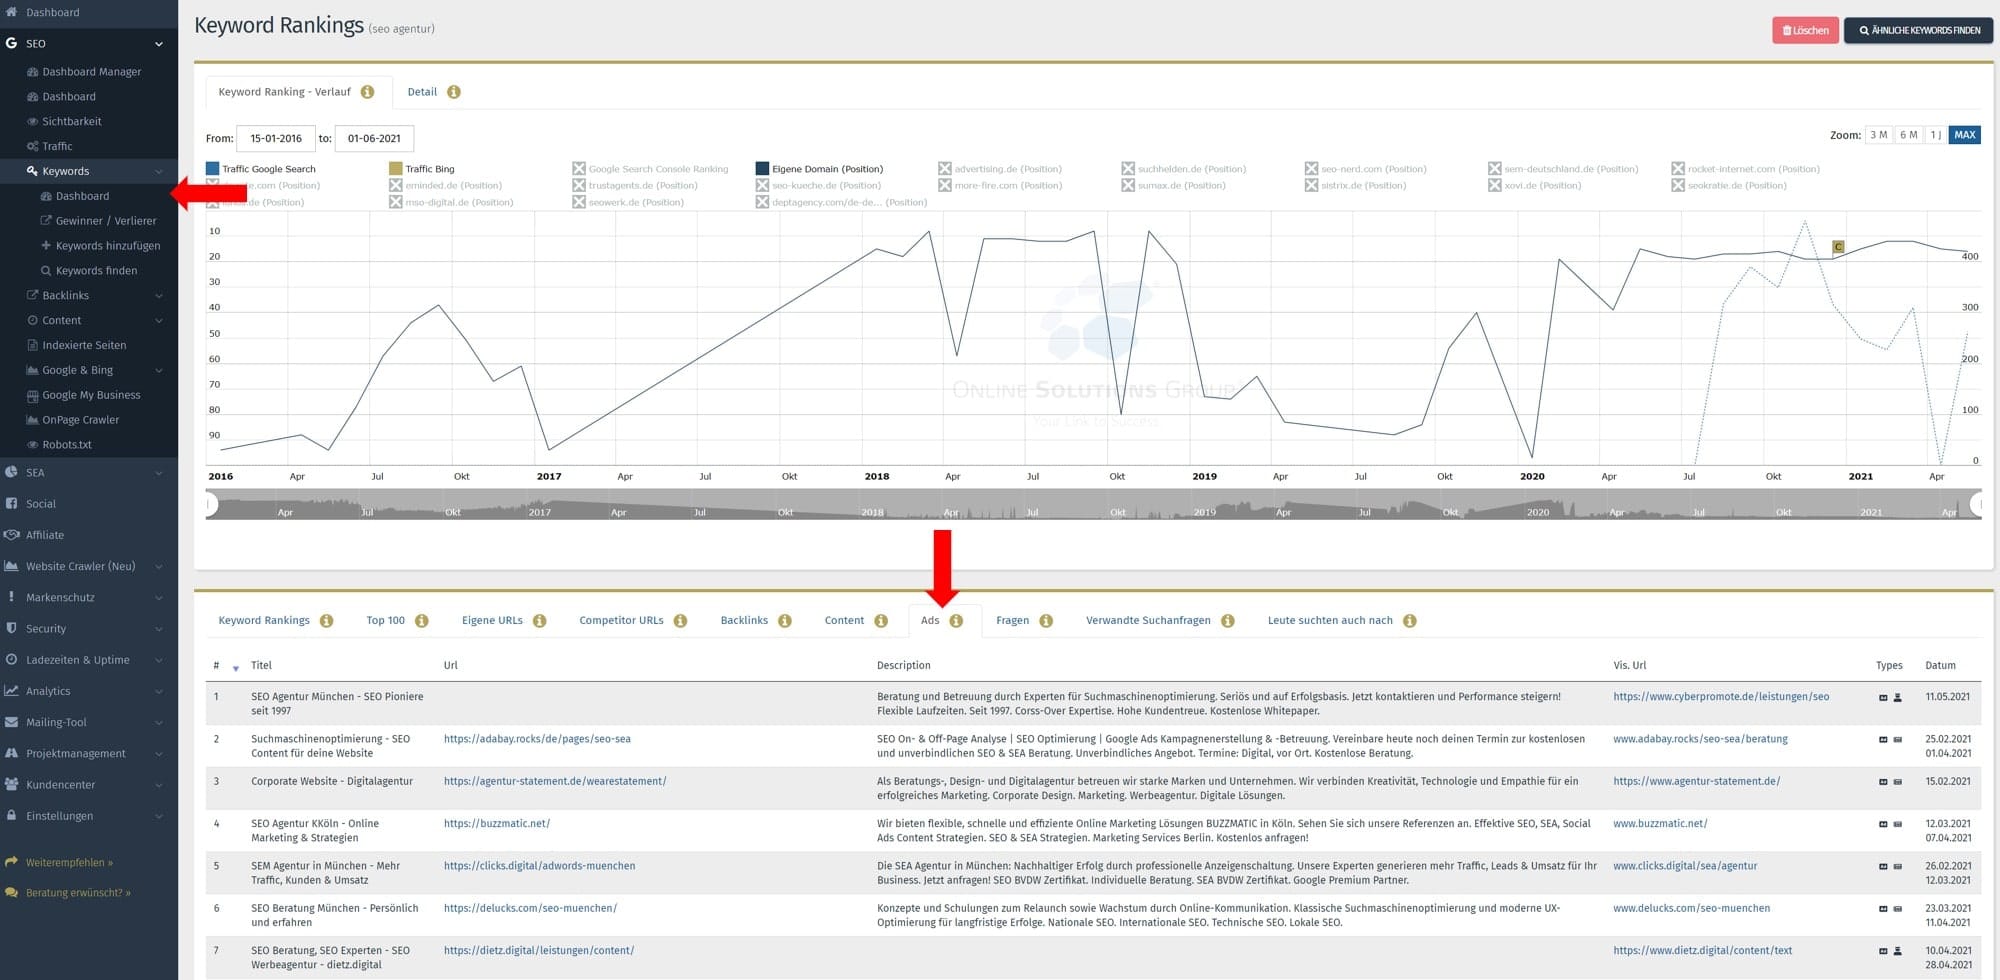This screenshot has height=980, width=2000.
Task: Click the Security shield icon in sidebar
Action: click(x=11, y=628)
